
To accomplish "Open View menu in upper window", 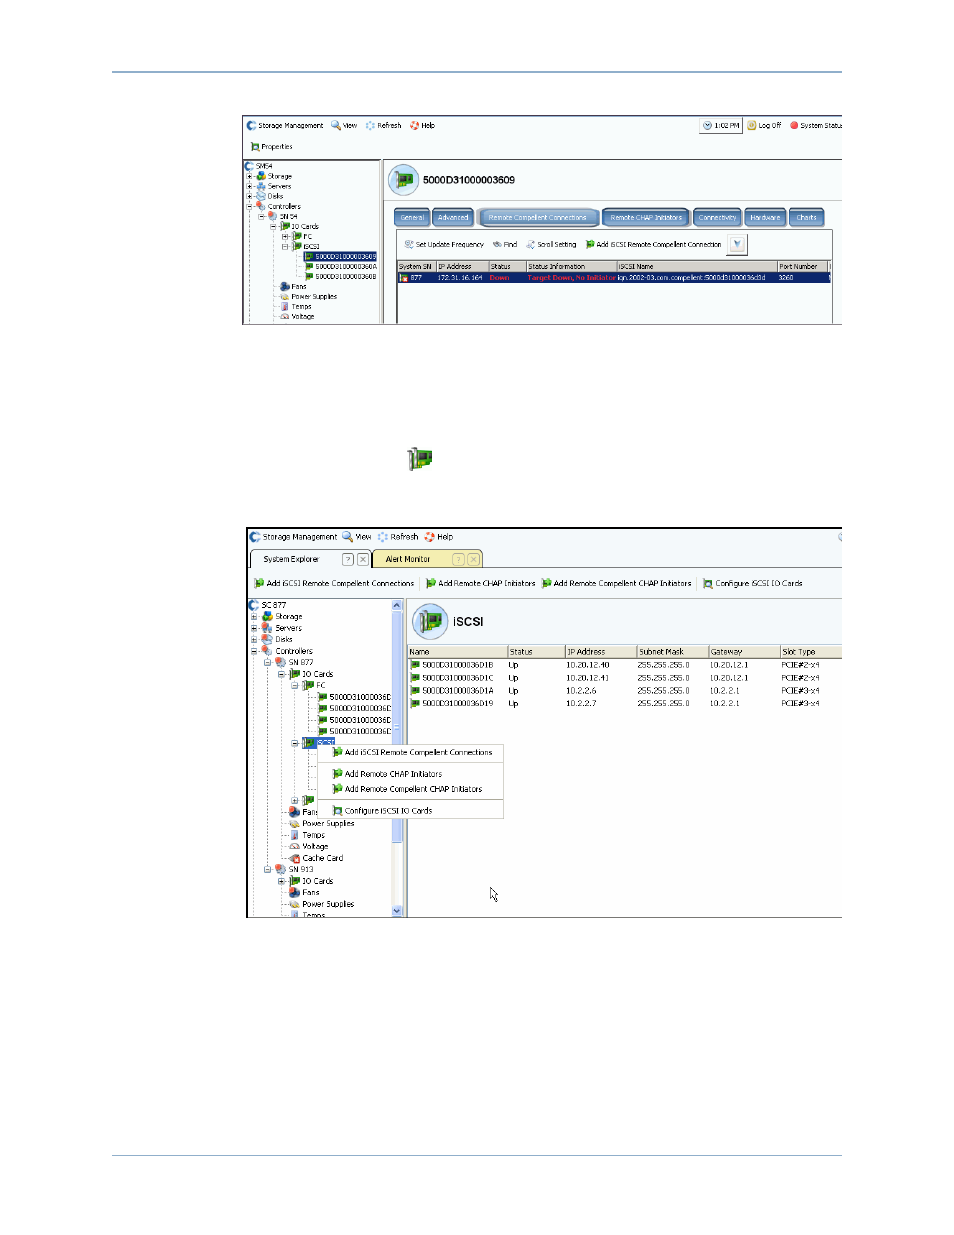I will click(344, 126).
